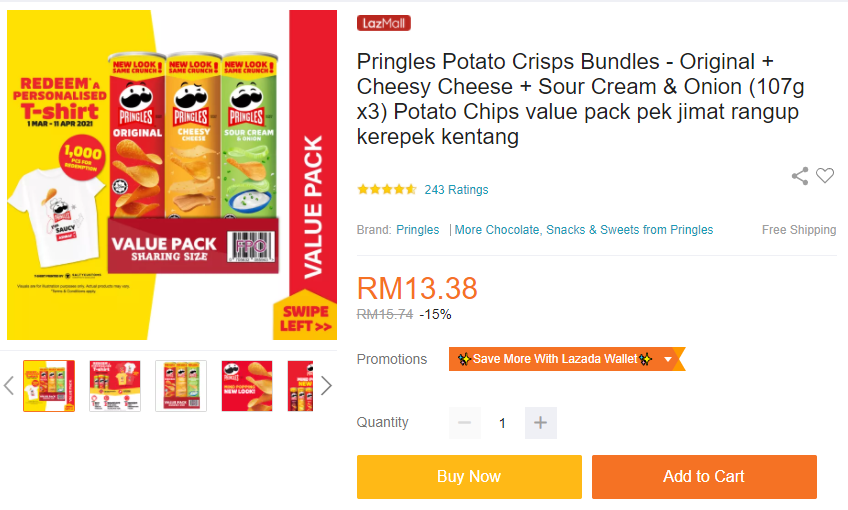The height and width of the screenshot is (510, 848).
Task: Show next thumbnails with right arrow
Action: [326, 386]
